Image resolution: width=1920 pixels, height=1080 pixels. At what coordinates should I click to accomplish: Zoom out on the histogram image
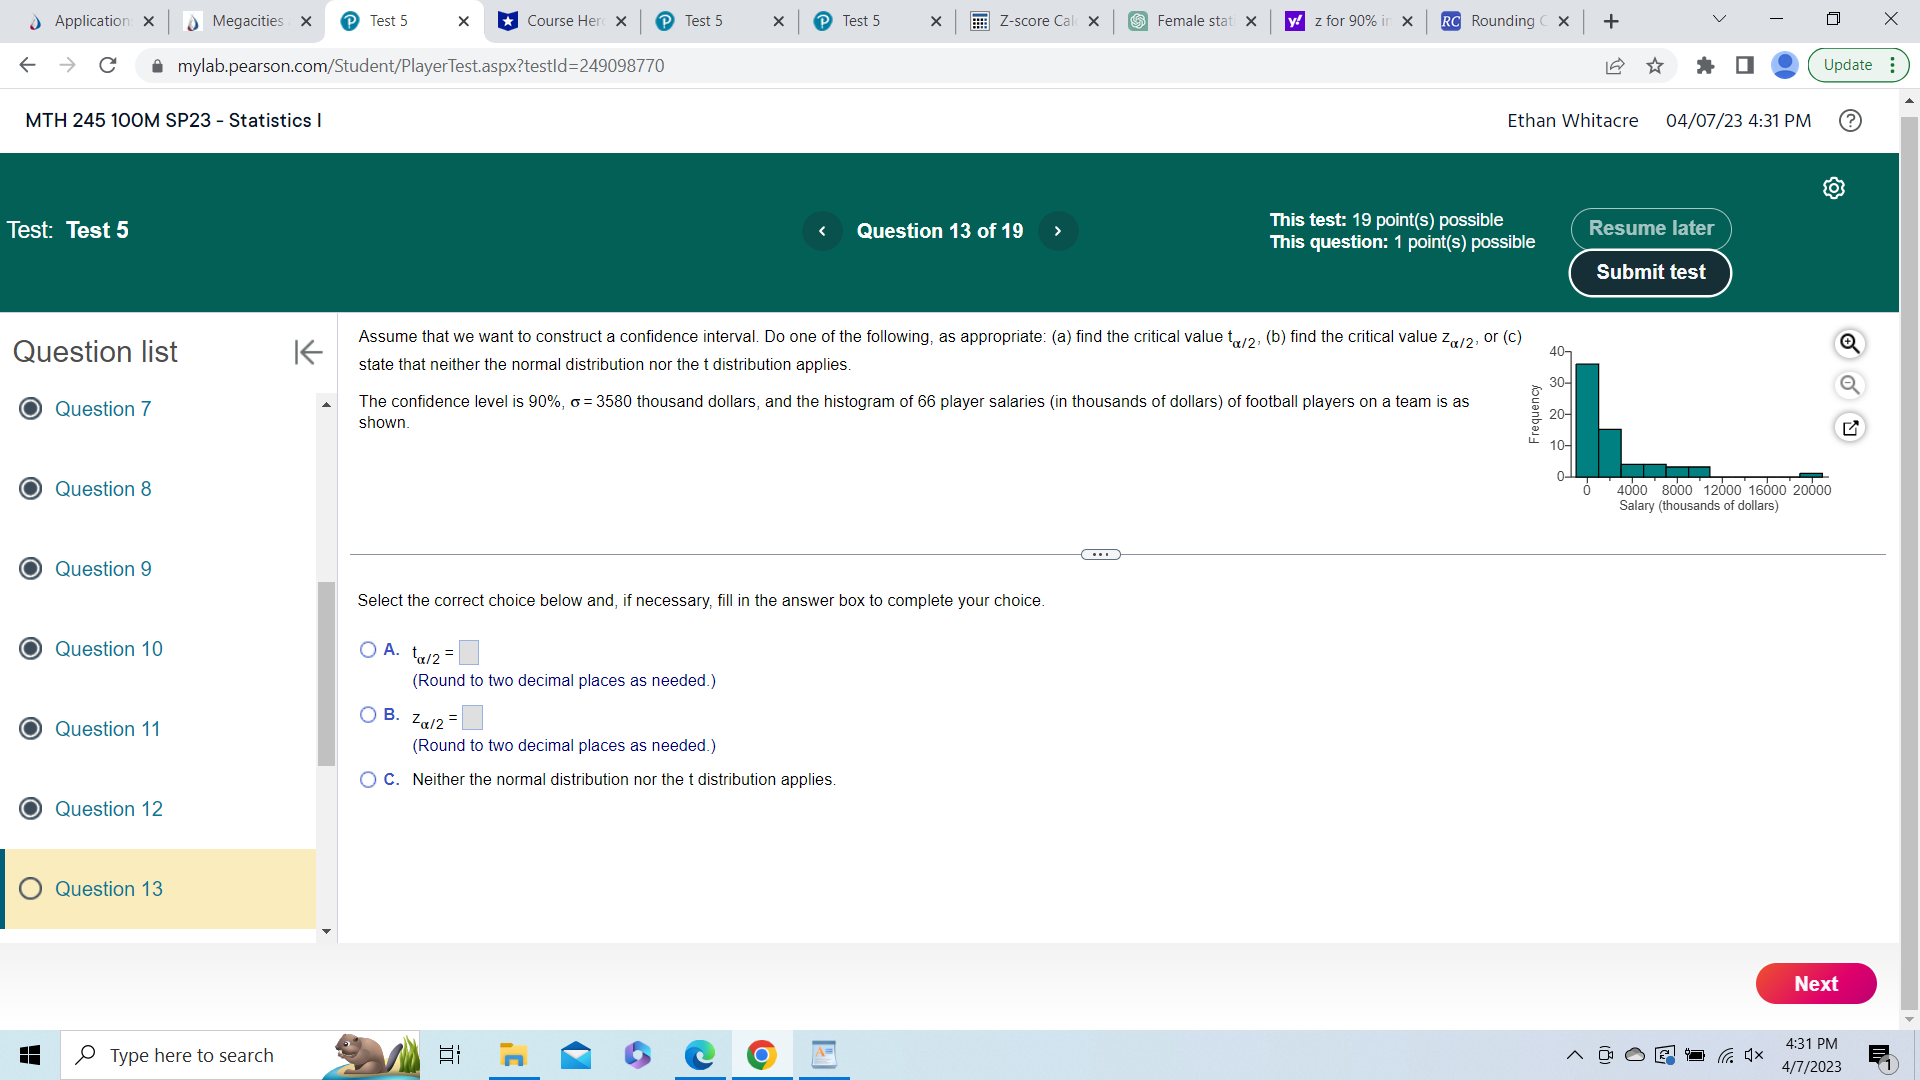pyautogui.click(x=1849, y=385)
